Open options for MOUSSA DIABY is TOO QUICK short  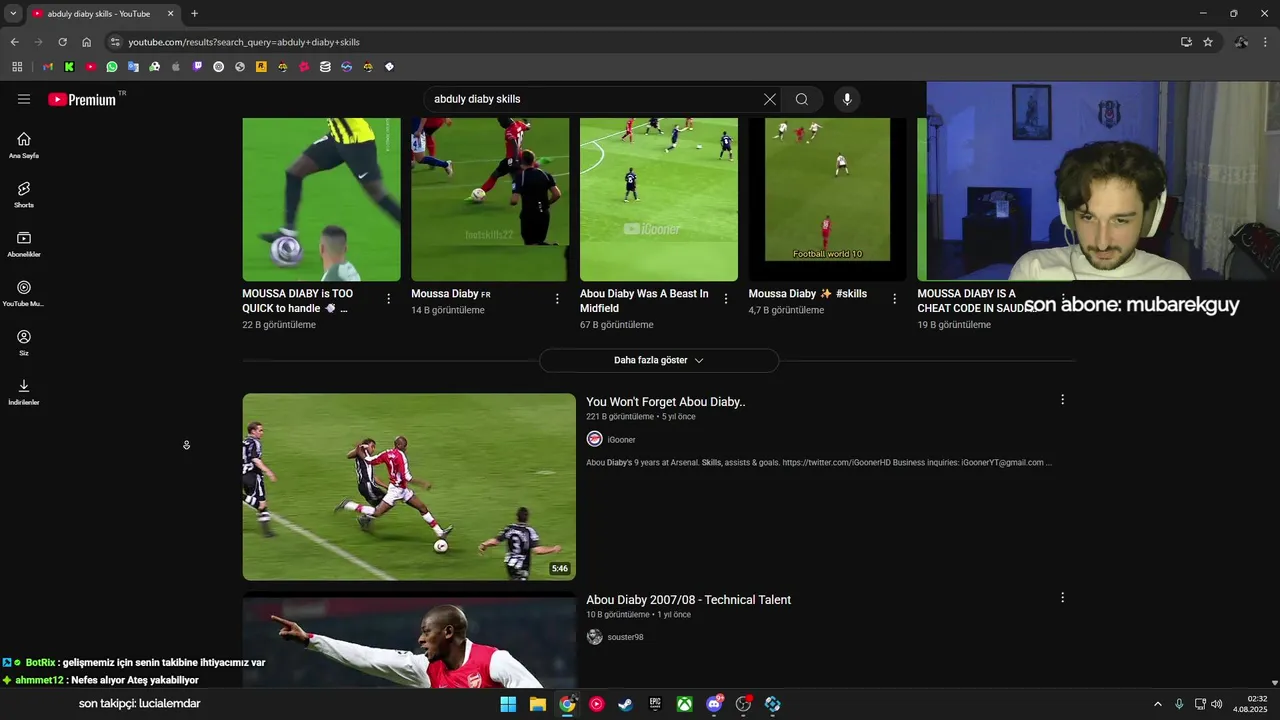[x=389, y=299]
